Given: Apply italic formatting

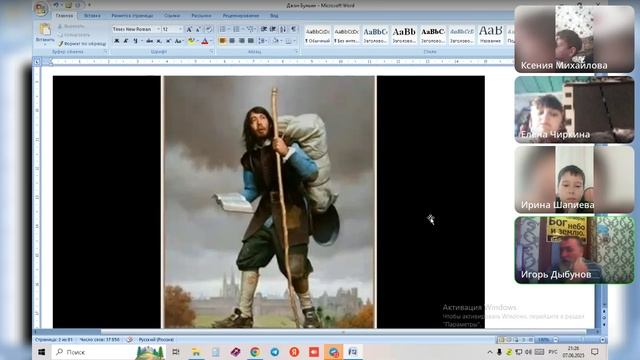Looking at the screenshot, I should point(126,41).
